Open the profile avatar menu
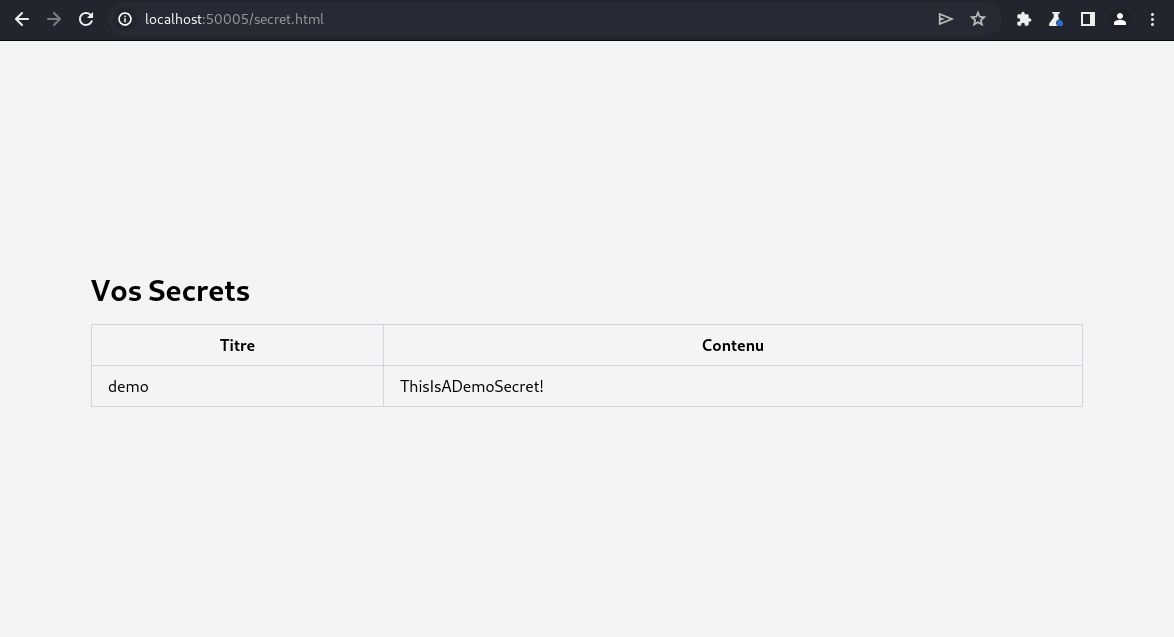The image size is (1174, 637). (x=1120, y=19)
